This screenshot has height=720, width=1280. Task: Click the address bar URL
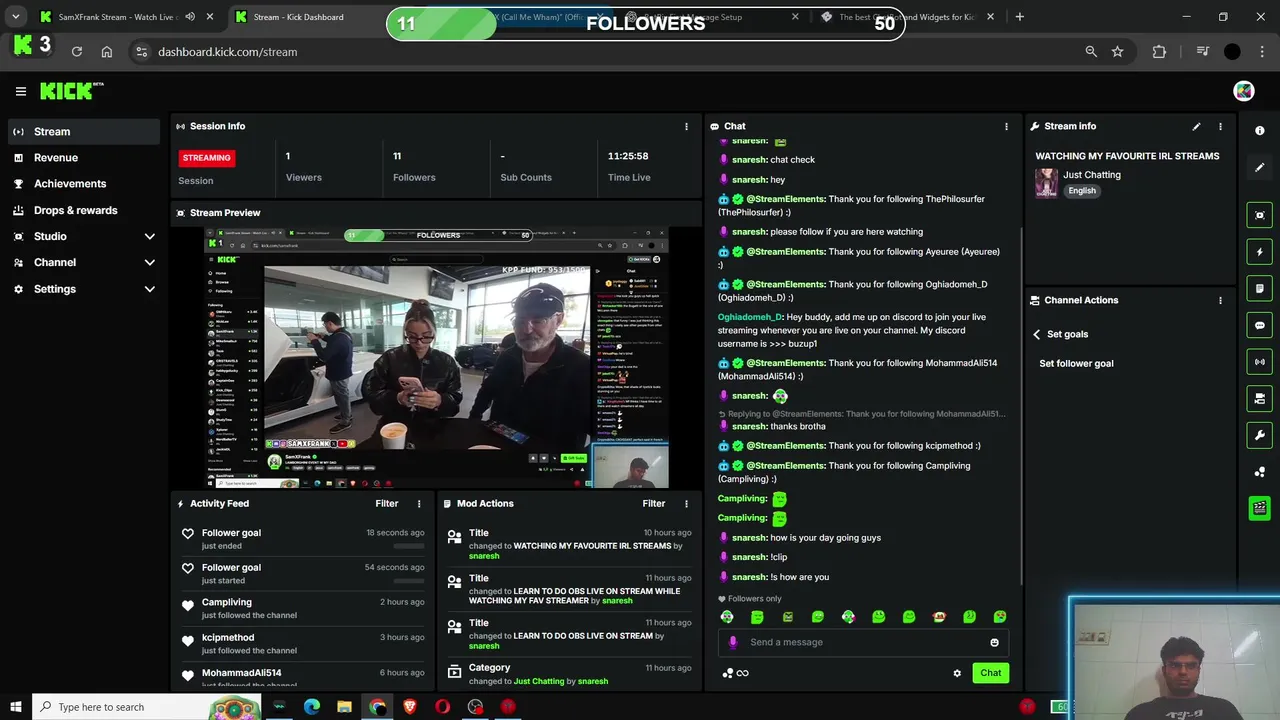pos(227,52)
